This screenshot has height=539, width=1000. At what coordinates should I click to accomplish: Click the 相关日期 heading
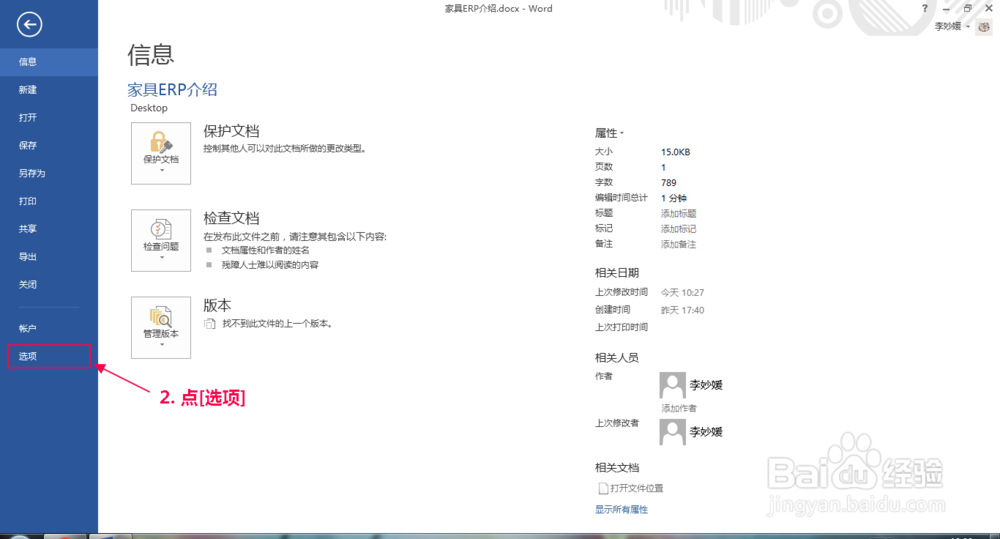(617, 273)
